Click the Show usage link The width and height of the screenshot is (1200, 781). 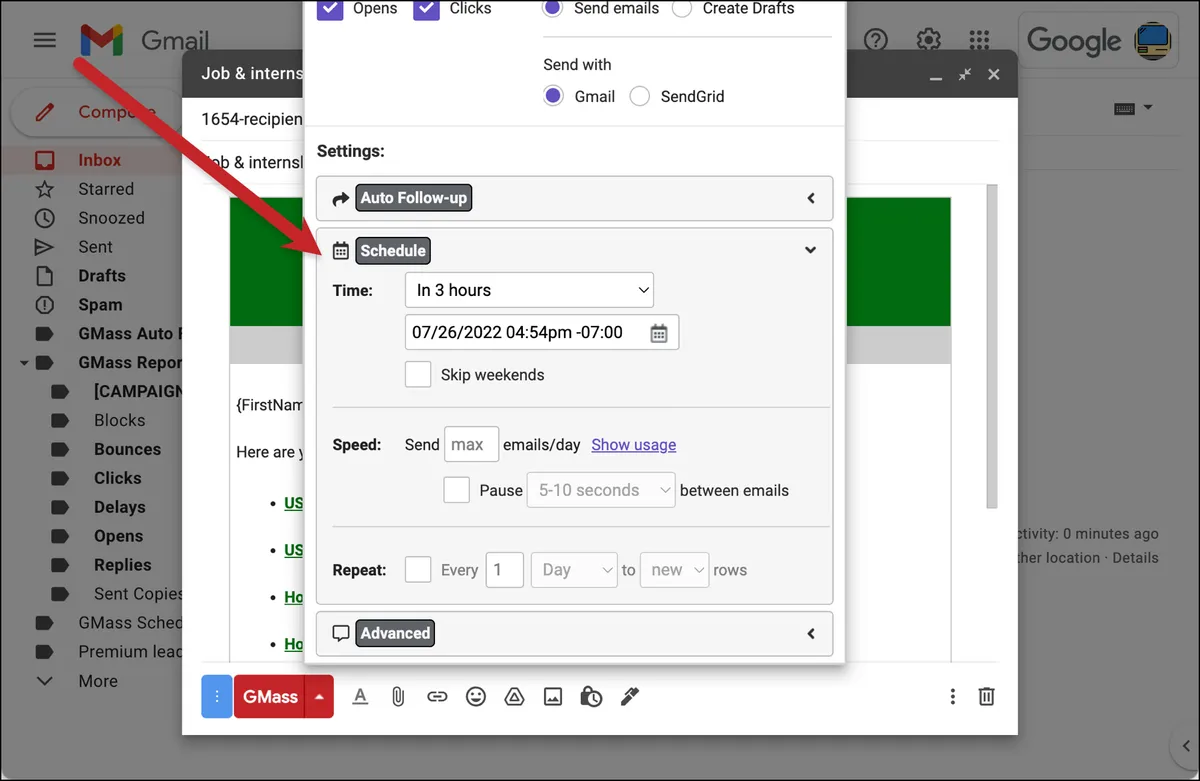coord(634,444)
